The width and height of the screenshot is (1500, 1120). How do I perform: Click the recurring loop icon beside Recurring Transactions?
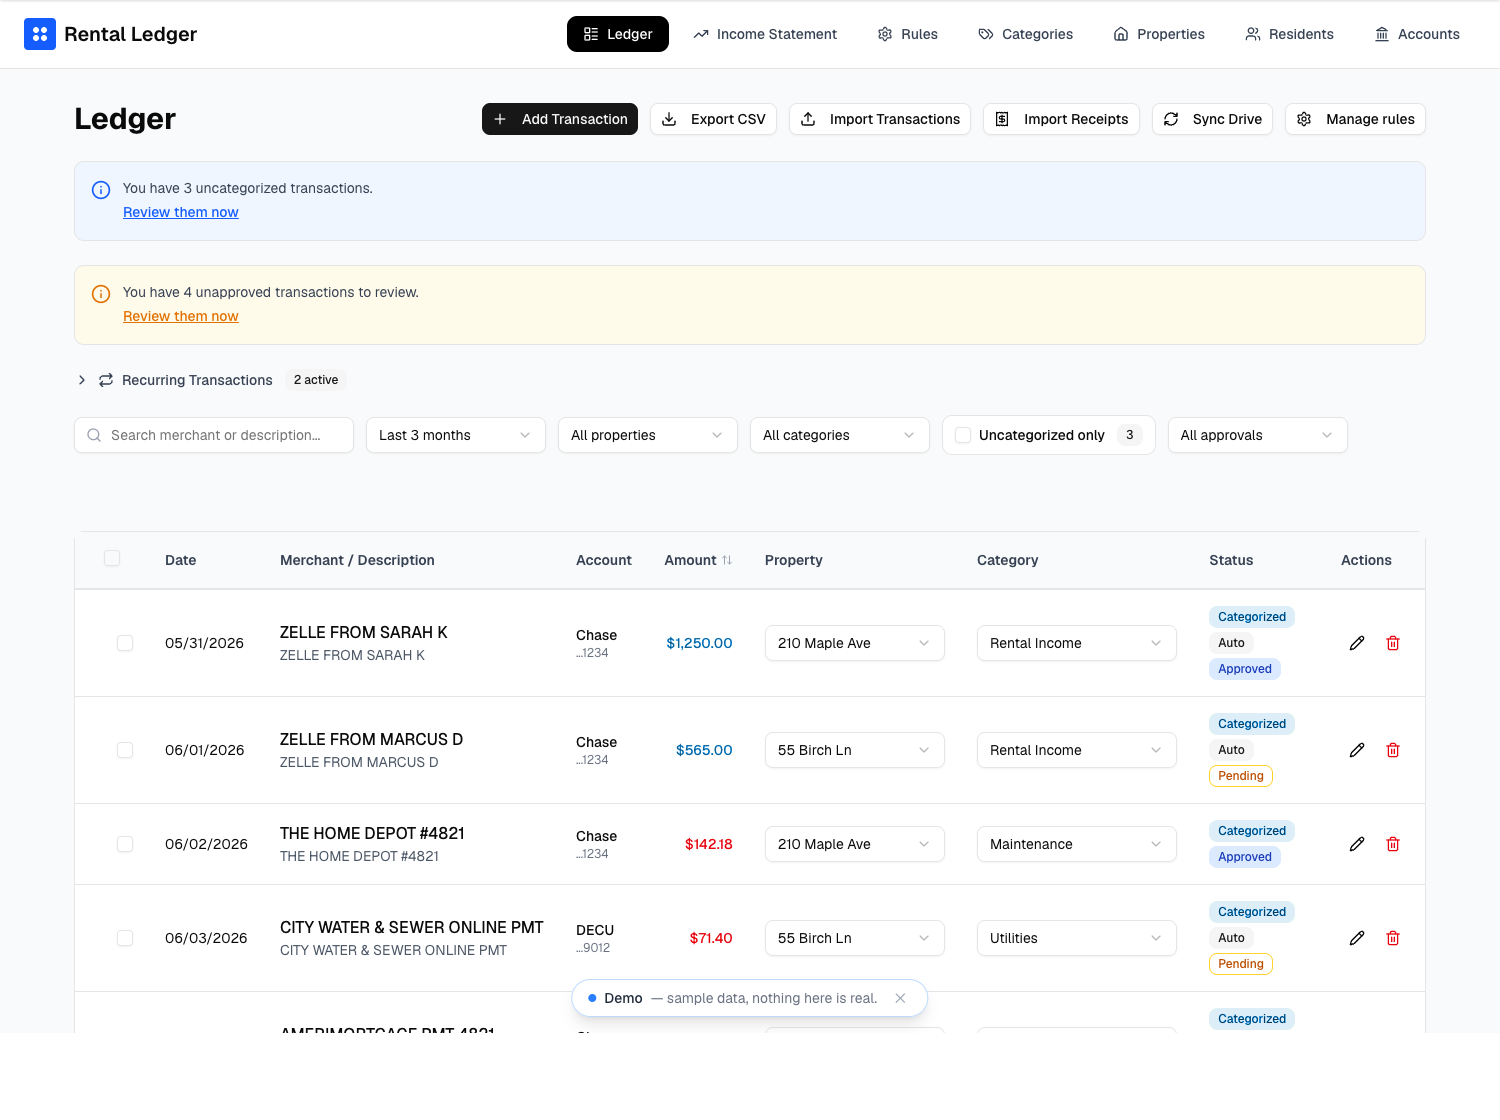tap(106, 380)
